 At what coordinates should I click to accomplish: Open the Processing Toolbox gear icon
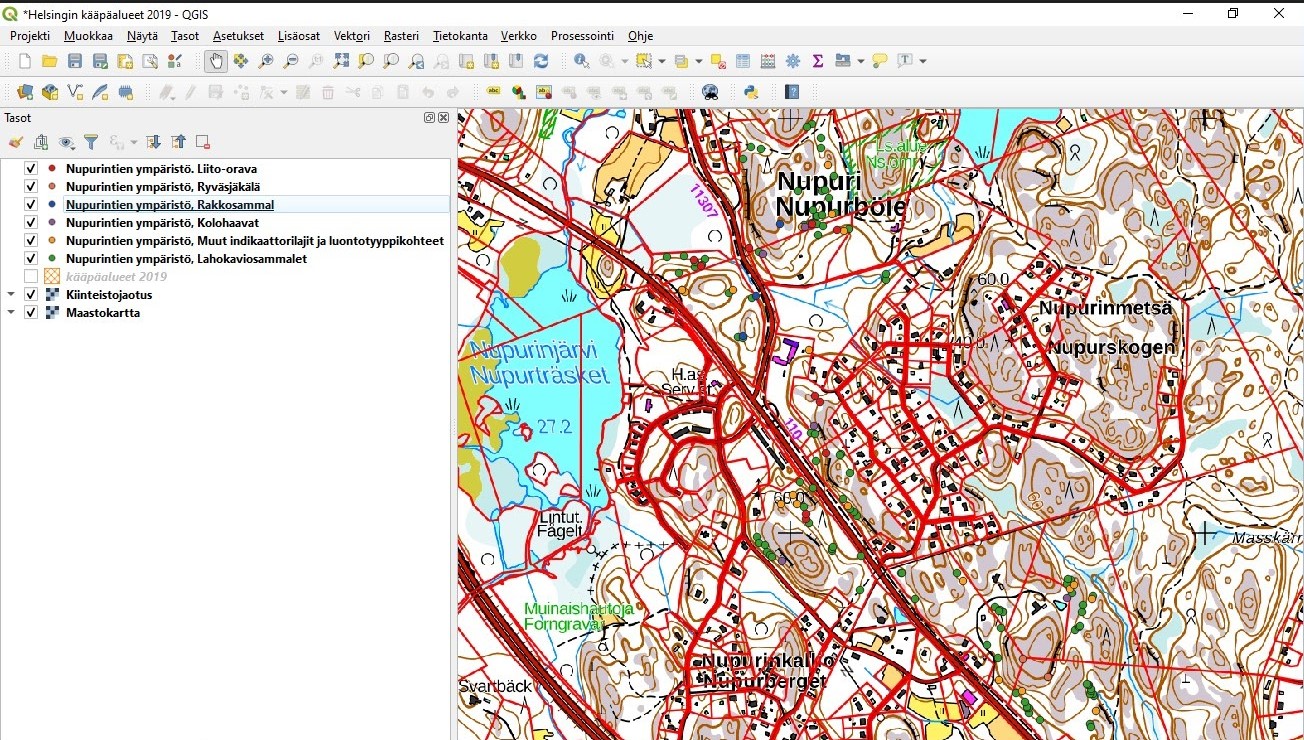793,61
